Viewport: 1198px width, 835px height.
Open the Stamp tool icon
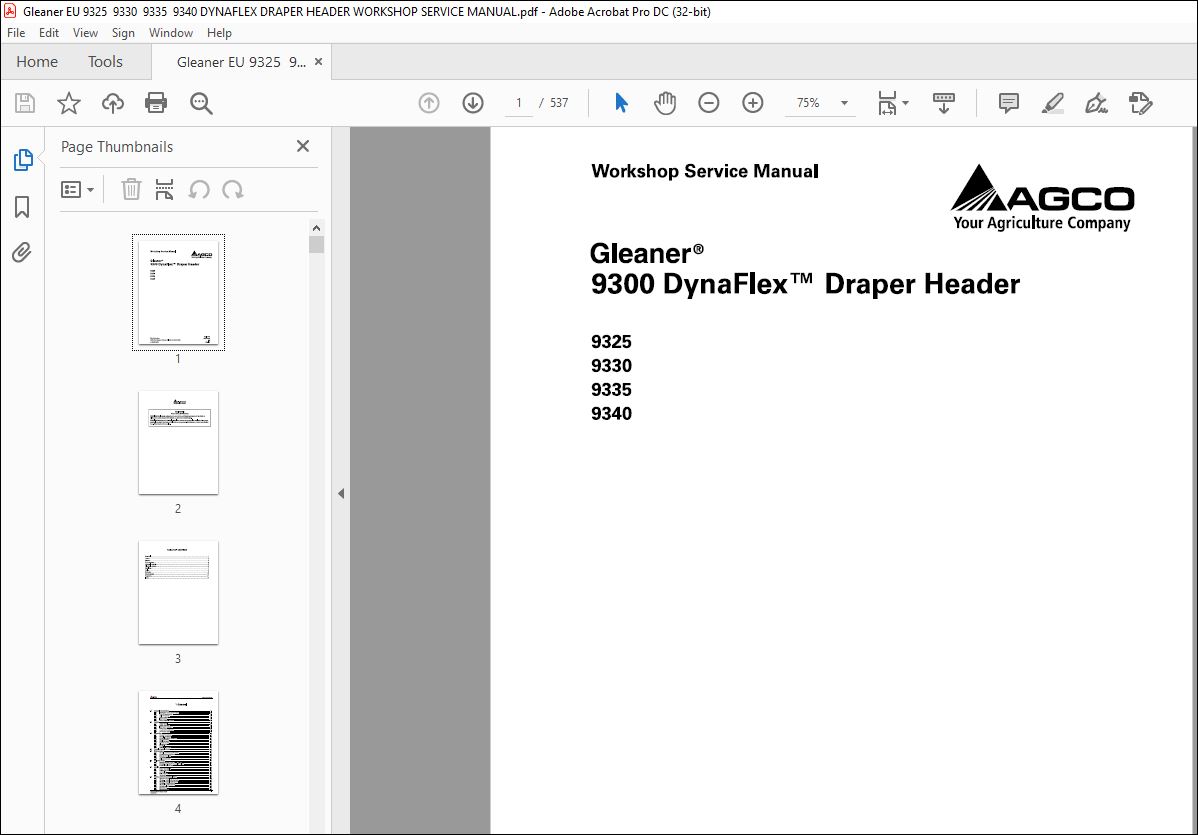click(x=1141, y=103)
